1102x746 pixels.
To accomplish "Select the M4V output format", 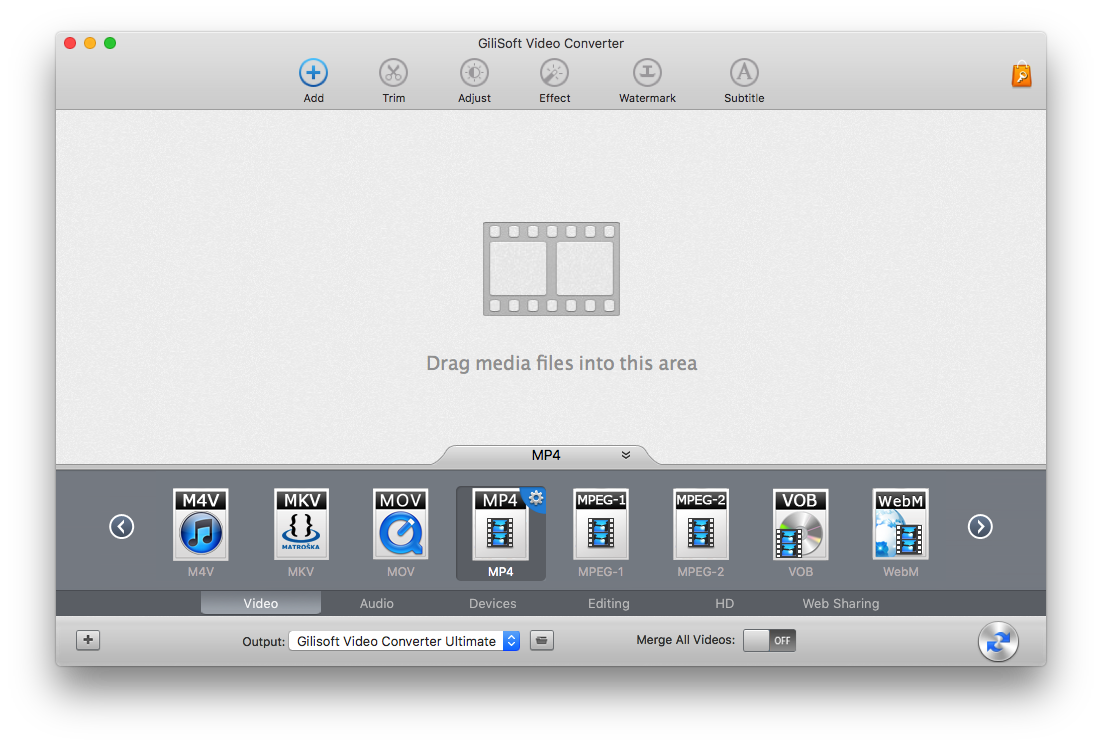I will pos(201,533).
